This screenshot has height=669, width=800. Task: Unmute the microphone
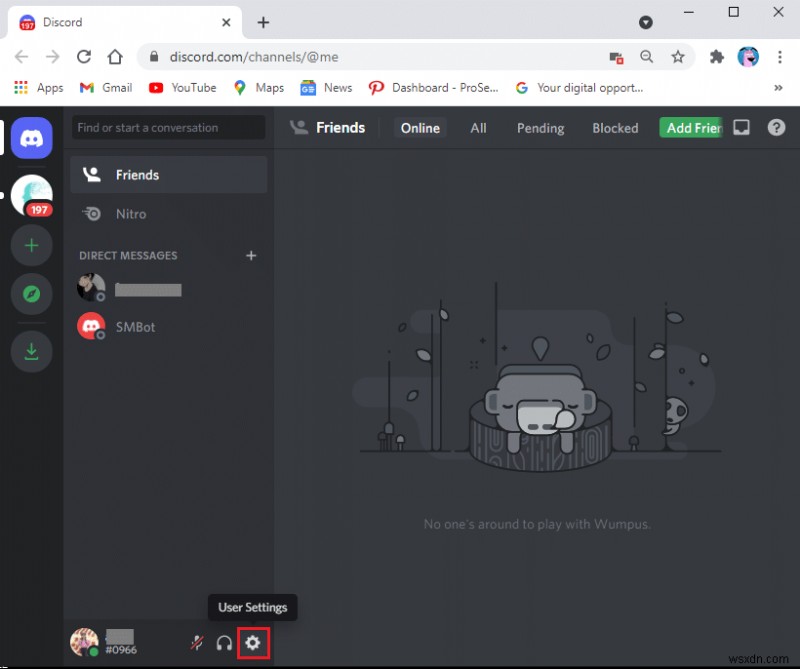tap(196, 643)
